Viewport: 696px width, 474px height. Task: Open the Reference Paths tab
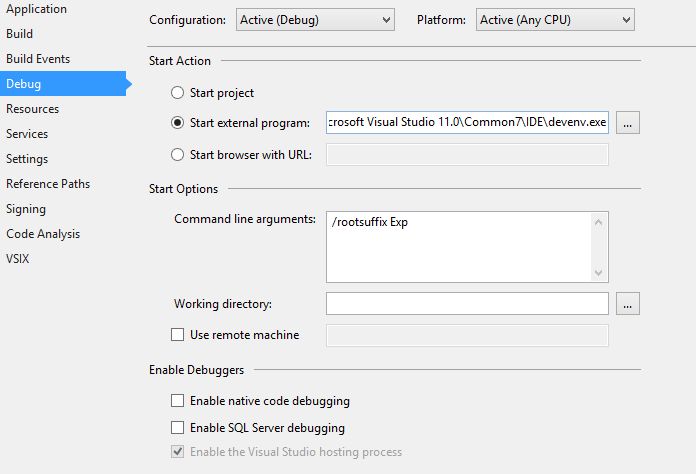tap(48, 184)
